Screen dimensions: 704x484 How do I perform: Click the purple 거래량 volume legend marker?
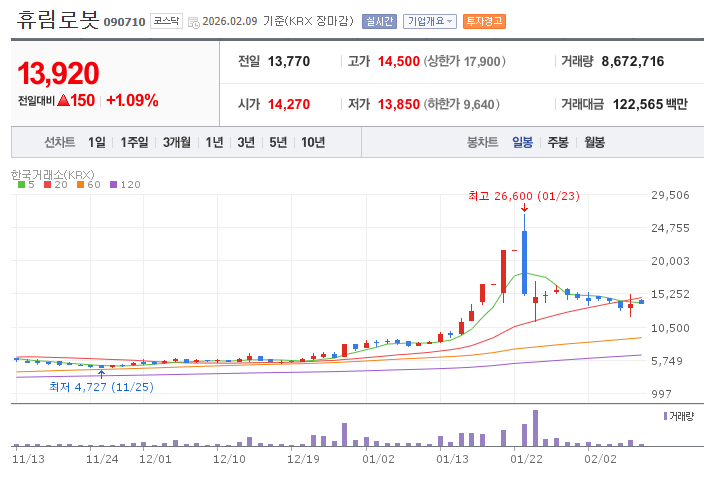click(x=665, y=416)
